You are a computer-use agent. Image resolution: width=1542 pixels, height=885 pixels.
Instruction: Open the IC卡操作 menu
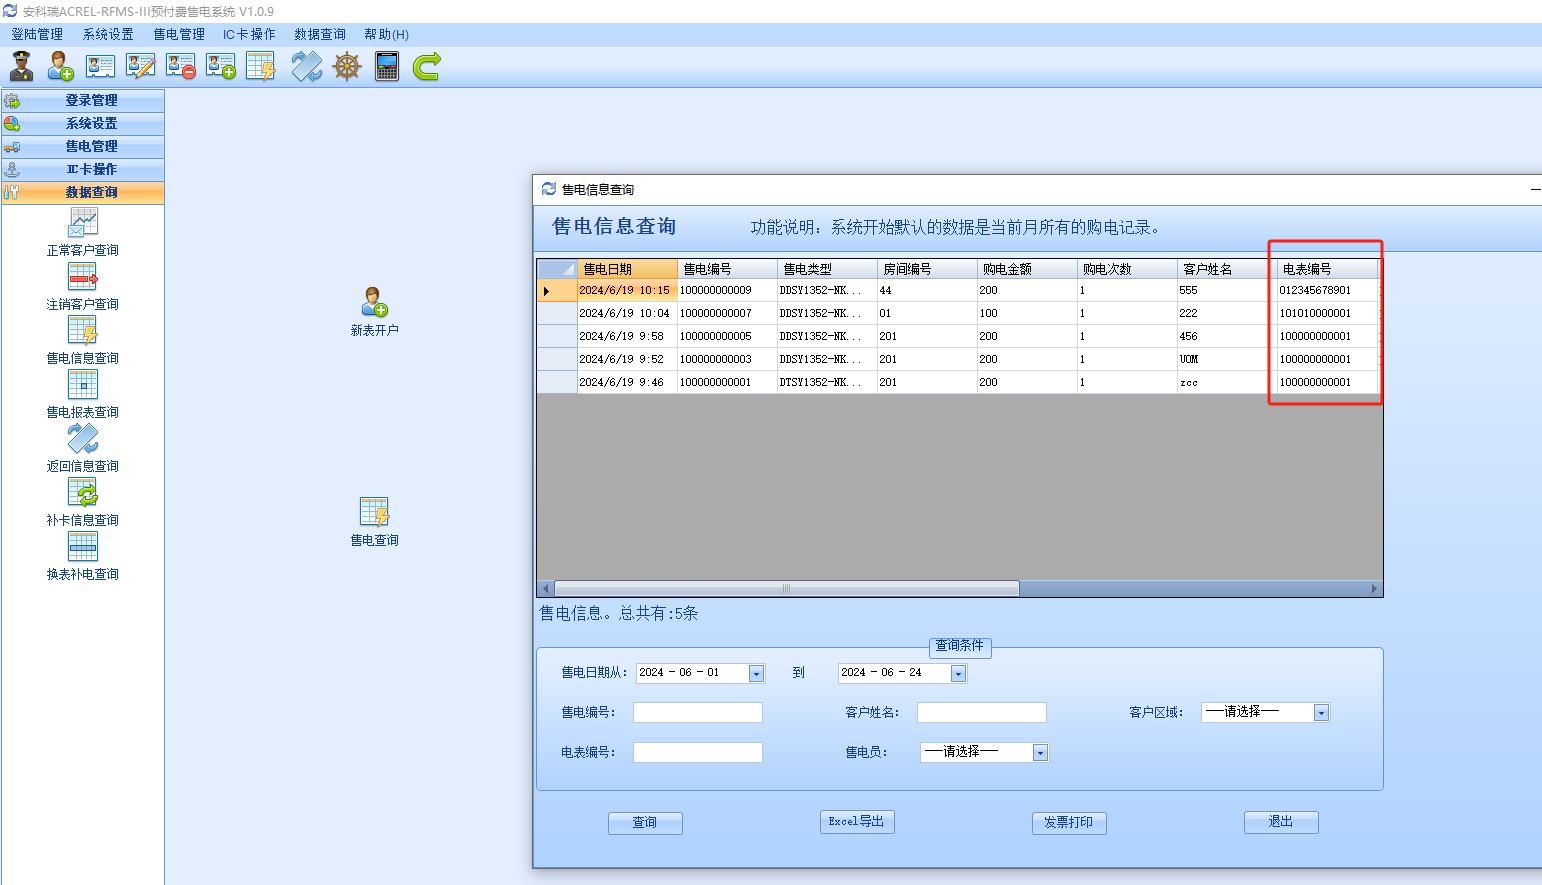coord(249,34)
